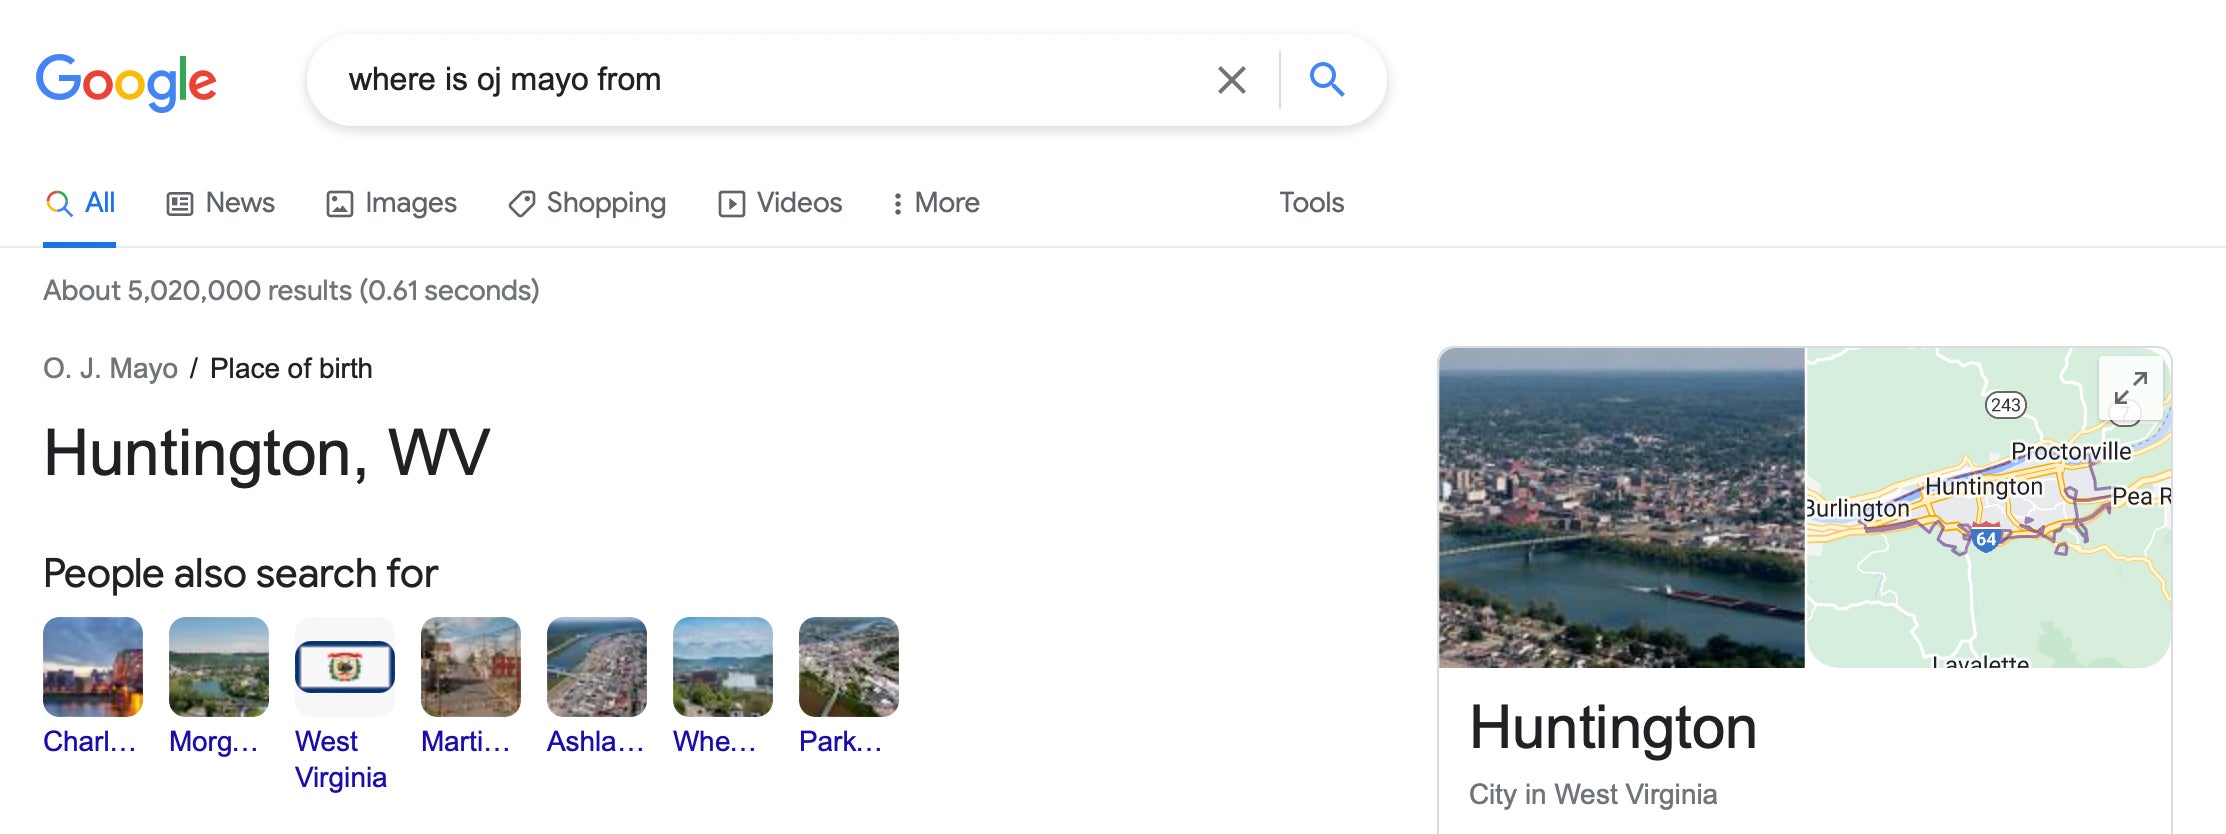
Task: Click the blue search magnifier icon
Action: (x=1326, y=79)
